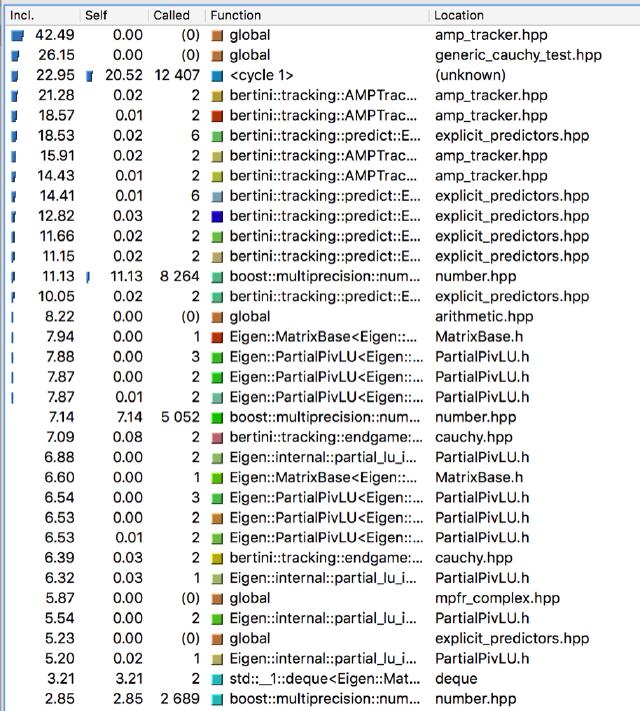
Task: Select the <cycle 1> function row
Action: [322, 75]
